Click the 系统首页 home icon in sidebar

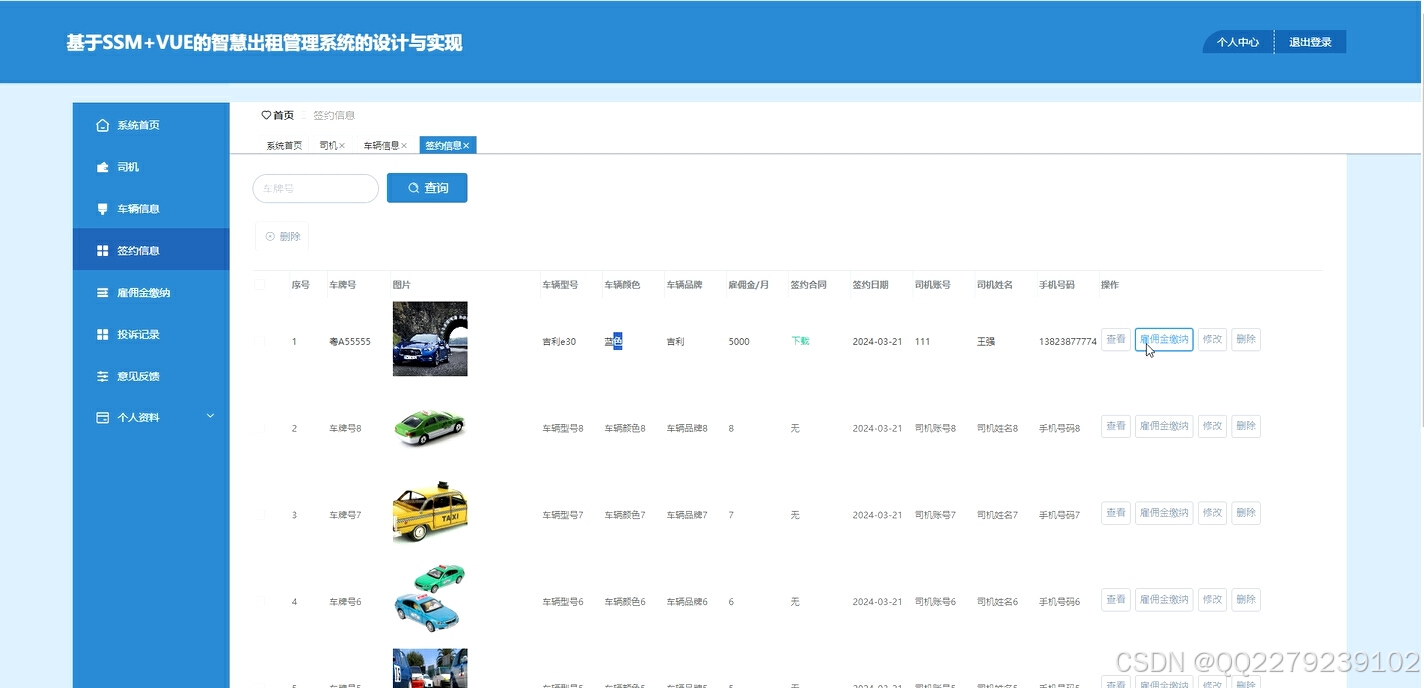click(x=102, y=124)
